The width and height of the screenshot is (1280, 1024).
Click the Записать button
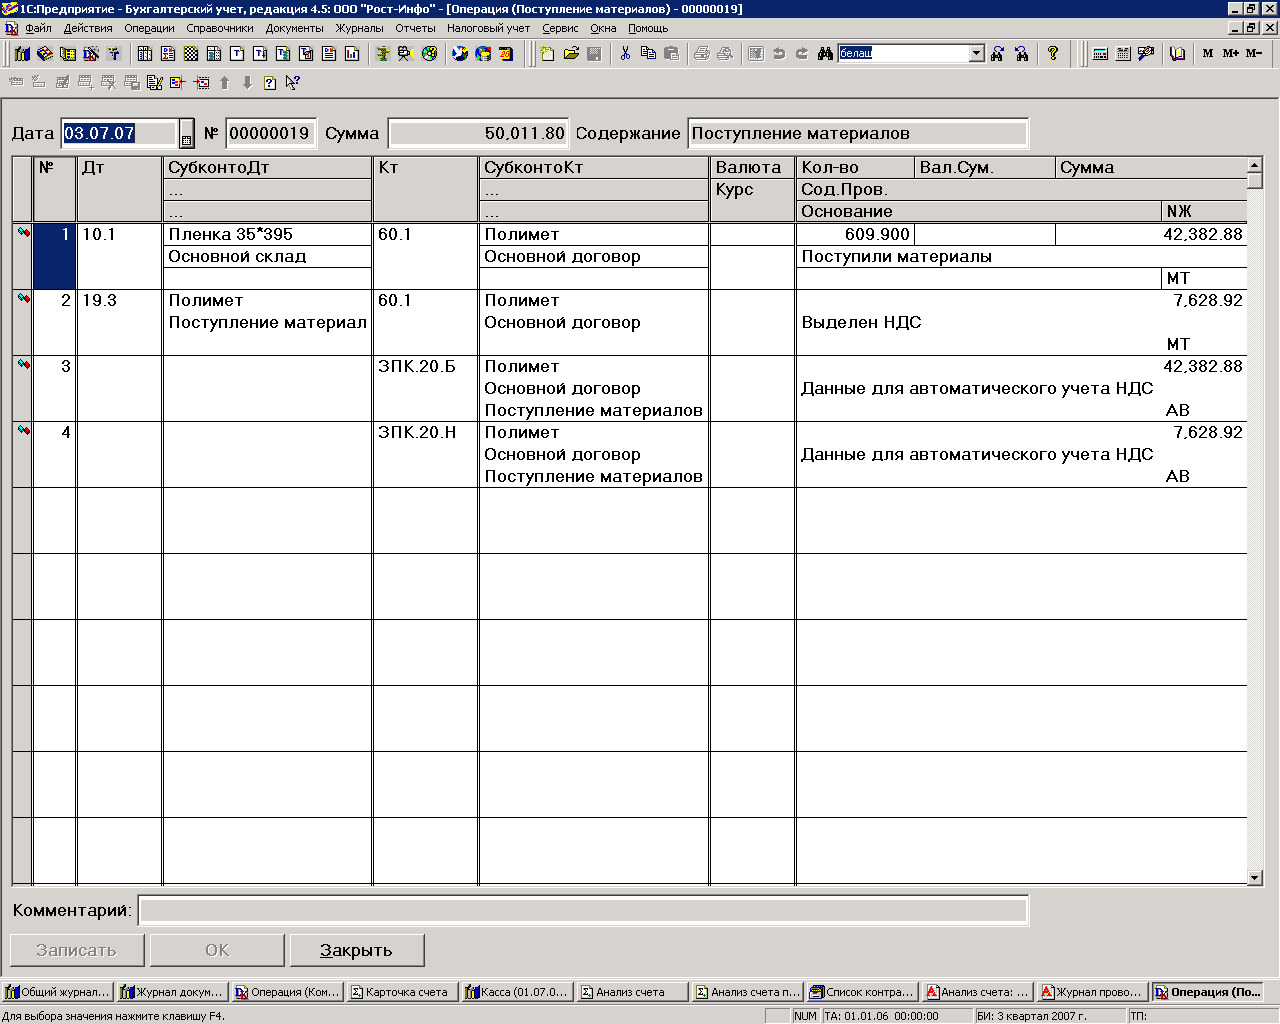(x=77, y=950)
